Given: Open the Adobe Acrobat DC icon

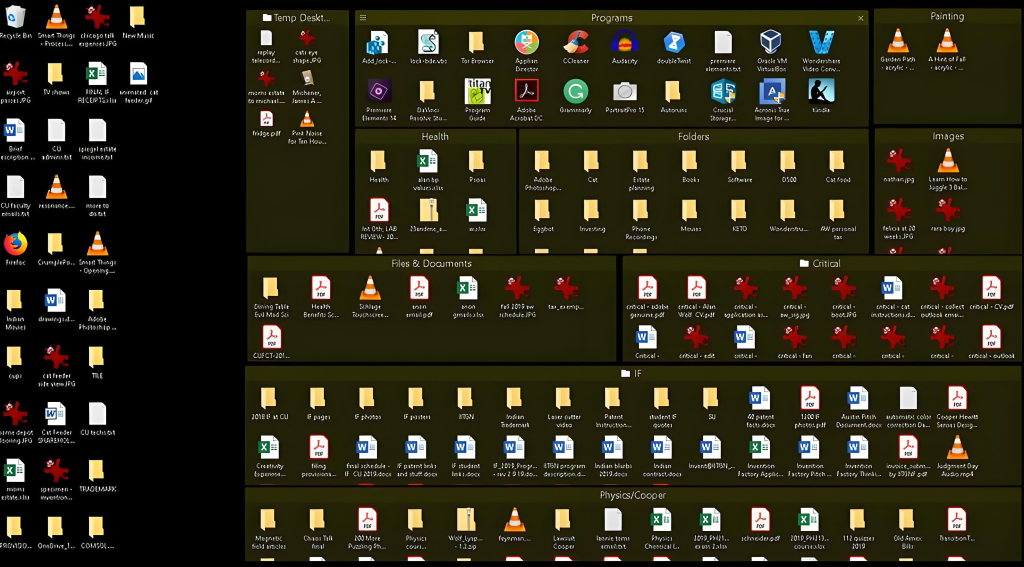Looking at the screenshot, I should tap(526, 92).
